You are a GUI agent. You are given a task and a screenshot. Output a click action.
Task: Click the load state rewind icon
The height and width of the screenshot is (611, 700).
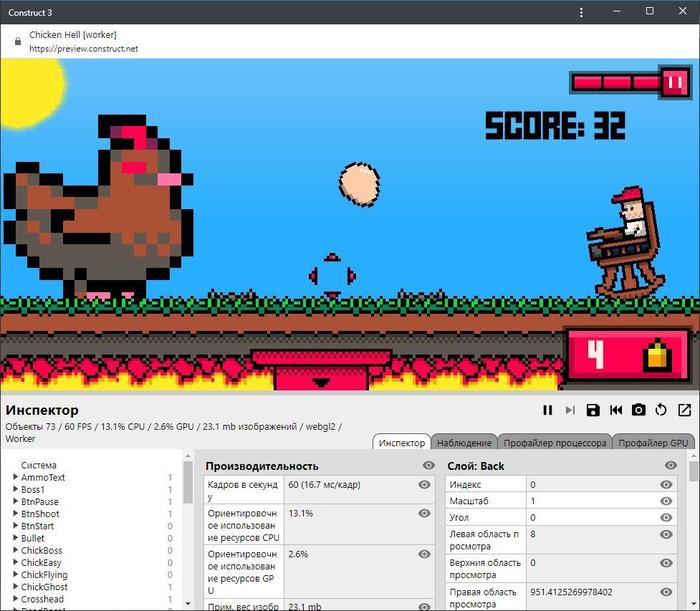click(x=616, y=410)
